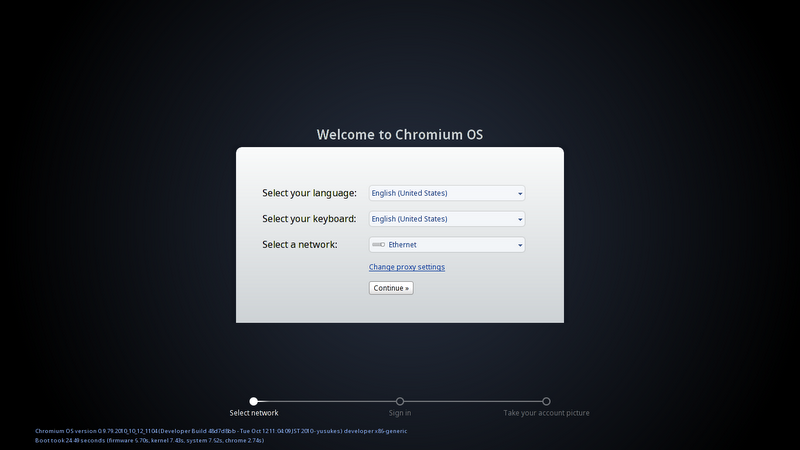Click the Ethernet connection icon

(379, 245)
